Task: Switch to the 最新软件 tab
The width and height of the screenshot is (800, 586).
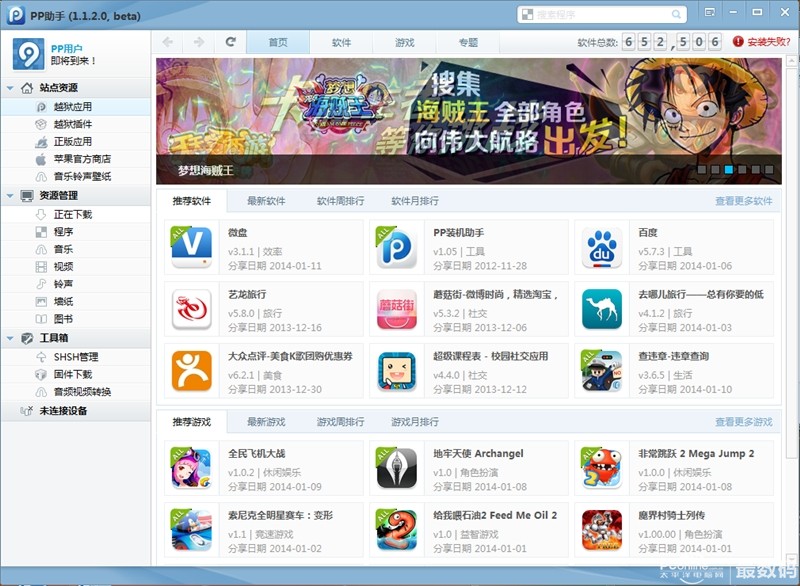Action: tap(266, 200)
